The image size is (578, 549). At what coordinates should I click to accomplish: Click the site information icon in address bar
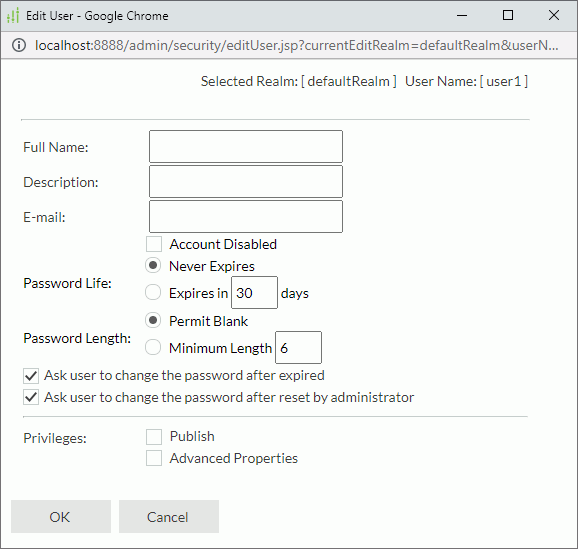19,45
